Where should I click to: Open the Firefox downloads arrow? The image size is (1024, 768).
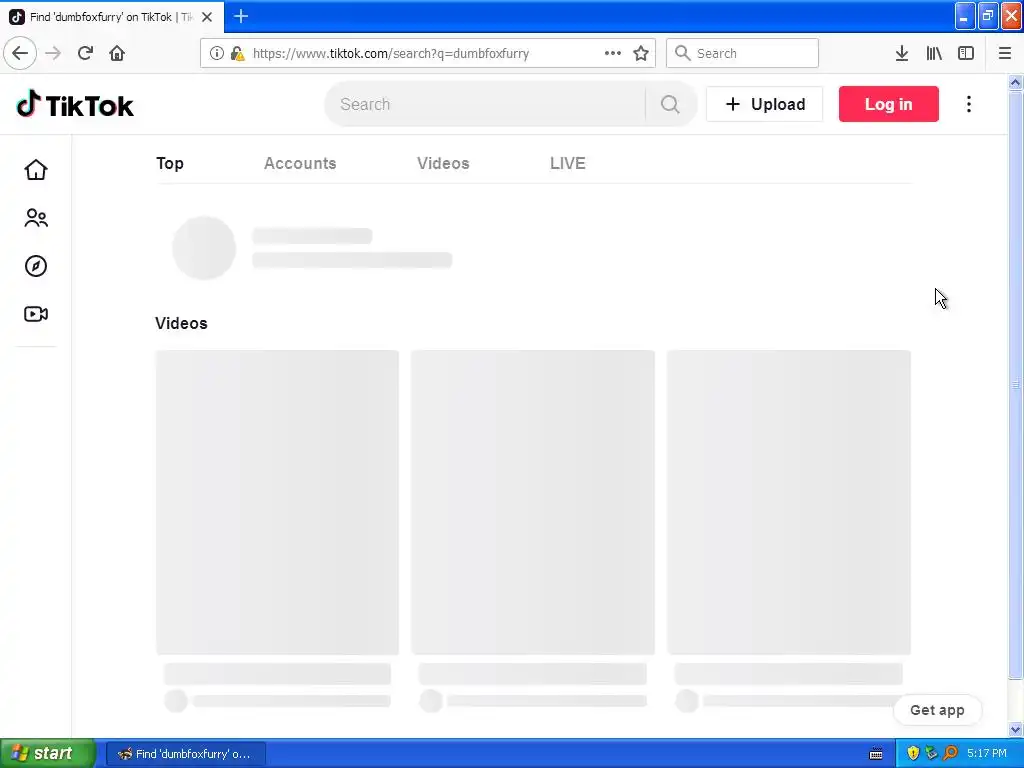click(902, 53)
